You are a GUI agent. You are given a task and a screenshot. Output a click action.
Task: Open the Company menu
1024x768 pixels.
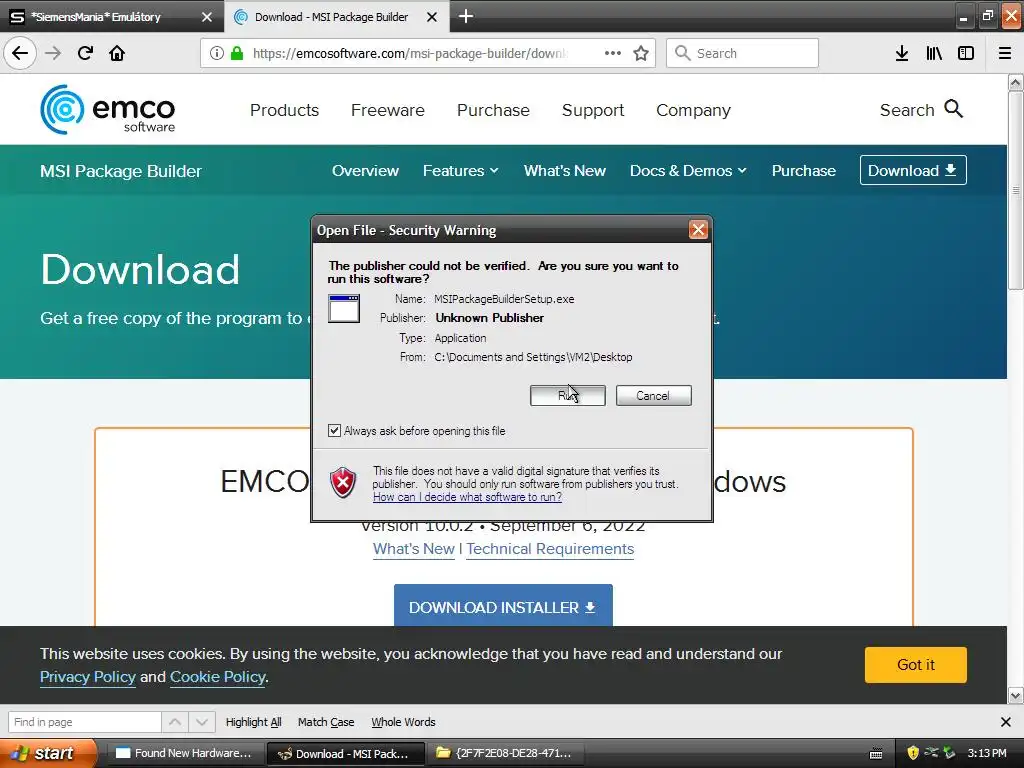(693, 110)
